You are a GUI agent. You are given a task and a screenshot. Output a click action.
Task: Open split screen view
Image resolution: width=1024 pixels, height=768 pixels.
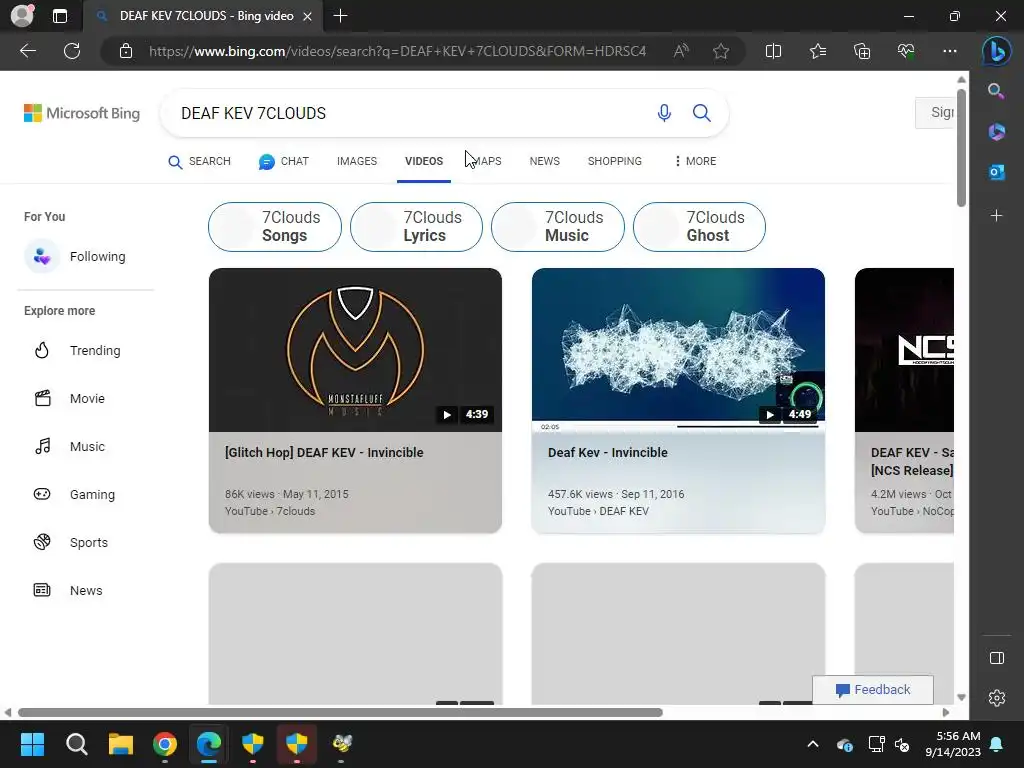[x=773, y=51]
